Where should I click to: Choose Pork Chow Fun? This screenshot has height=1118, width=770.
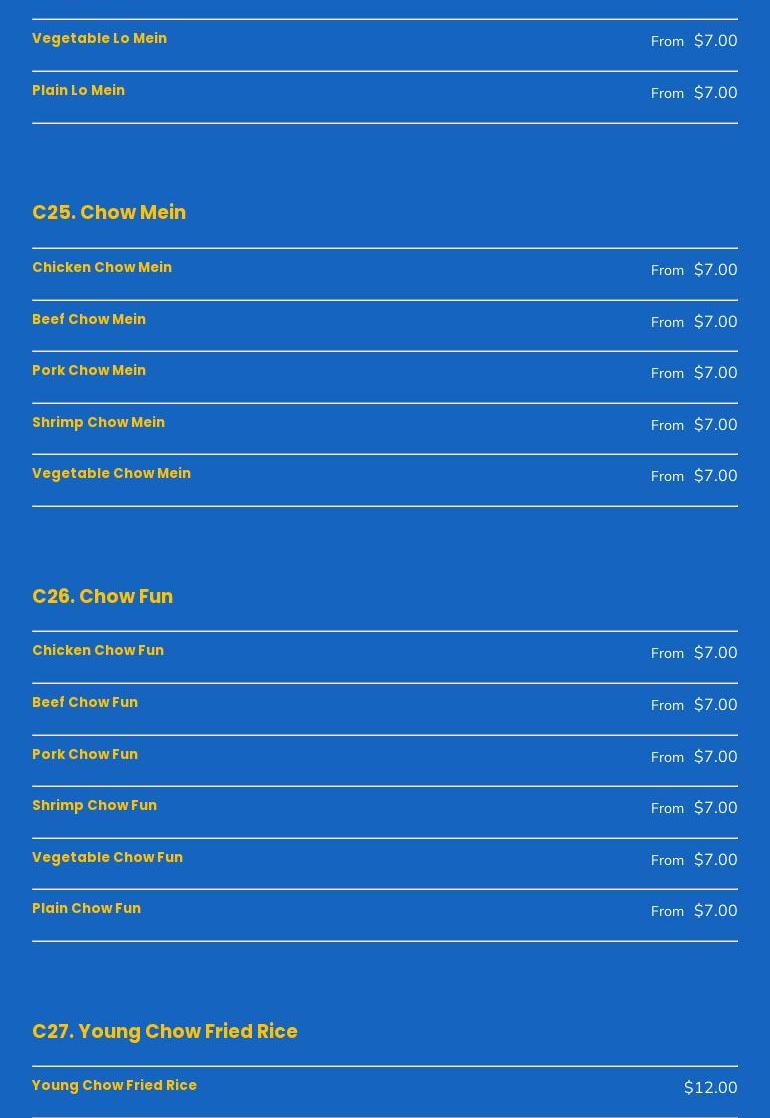coord(85,755)
